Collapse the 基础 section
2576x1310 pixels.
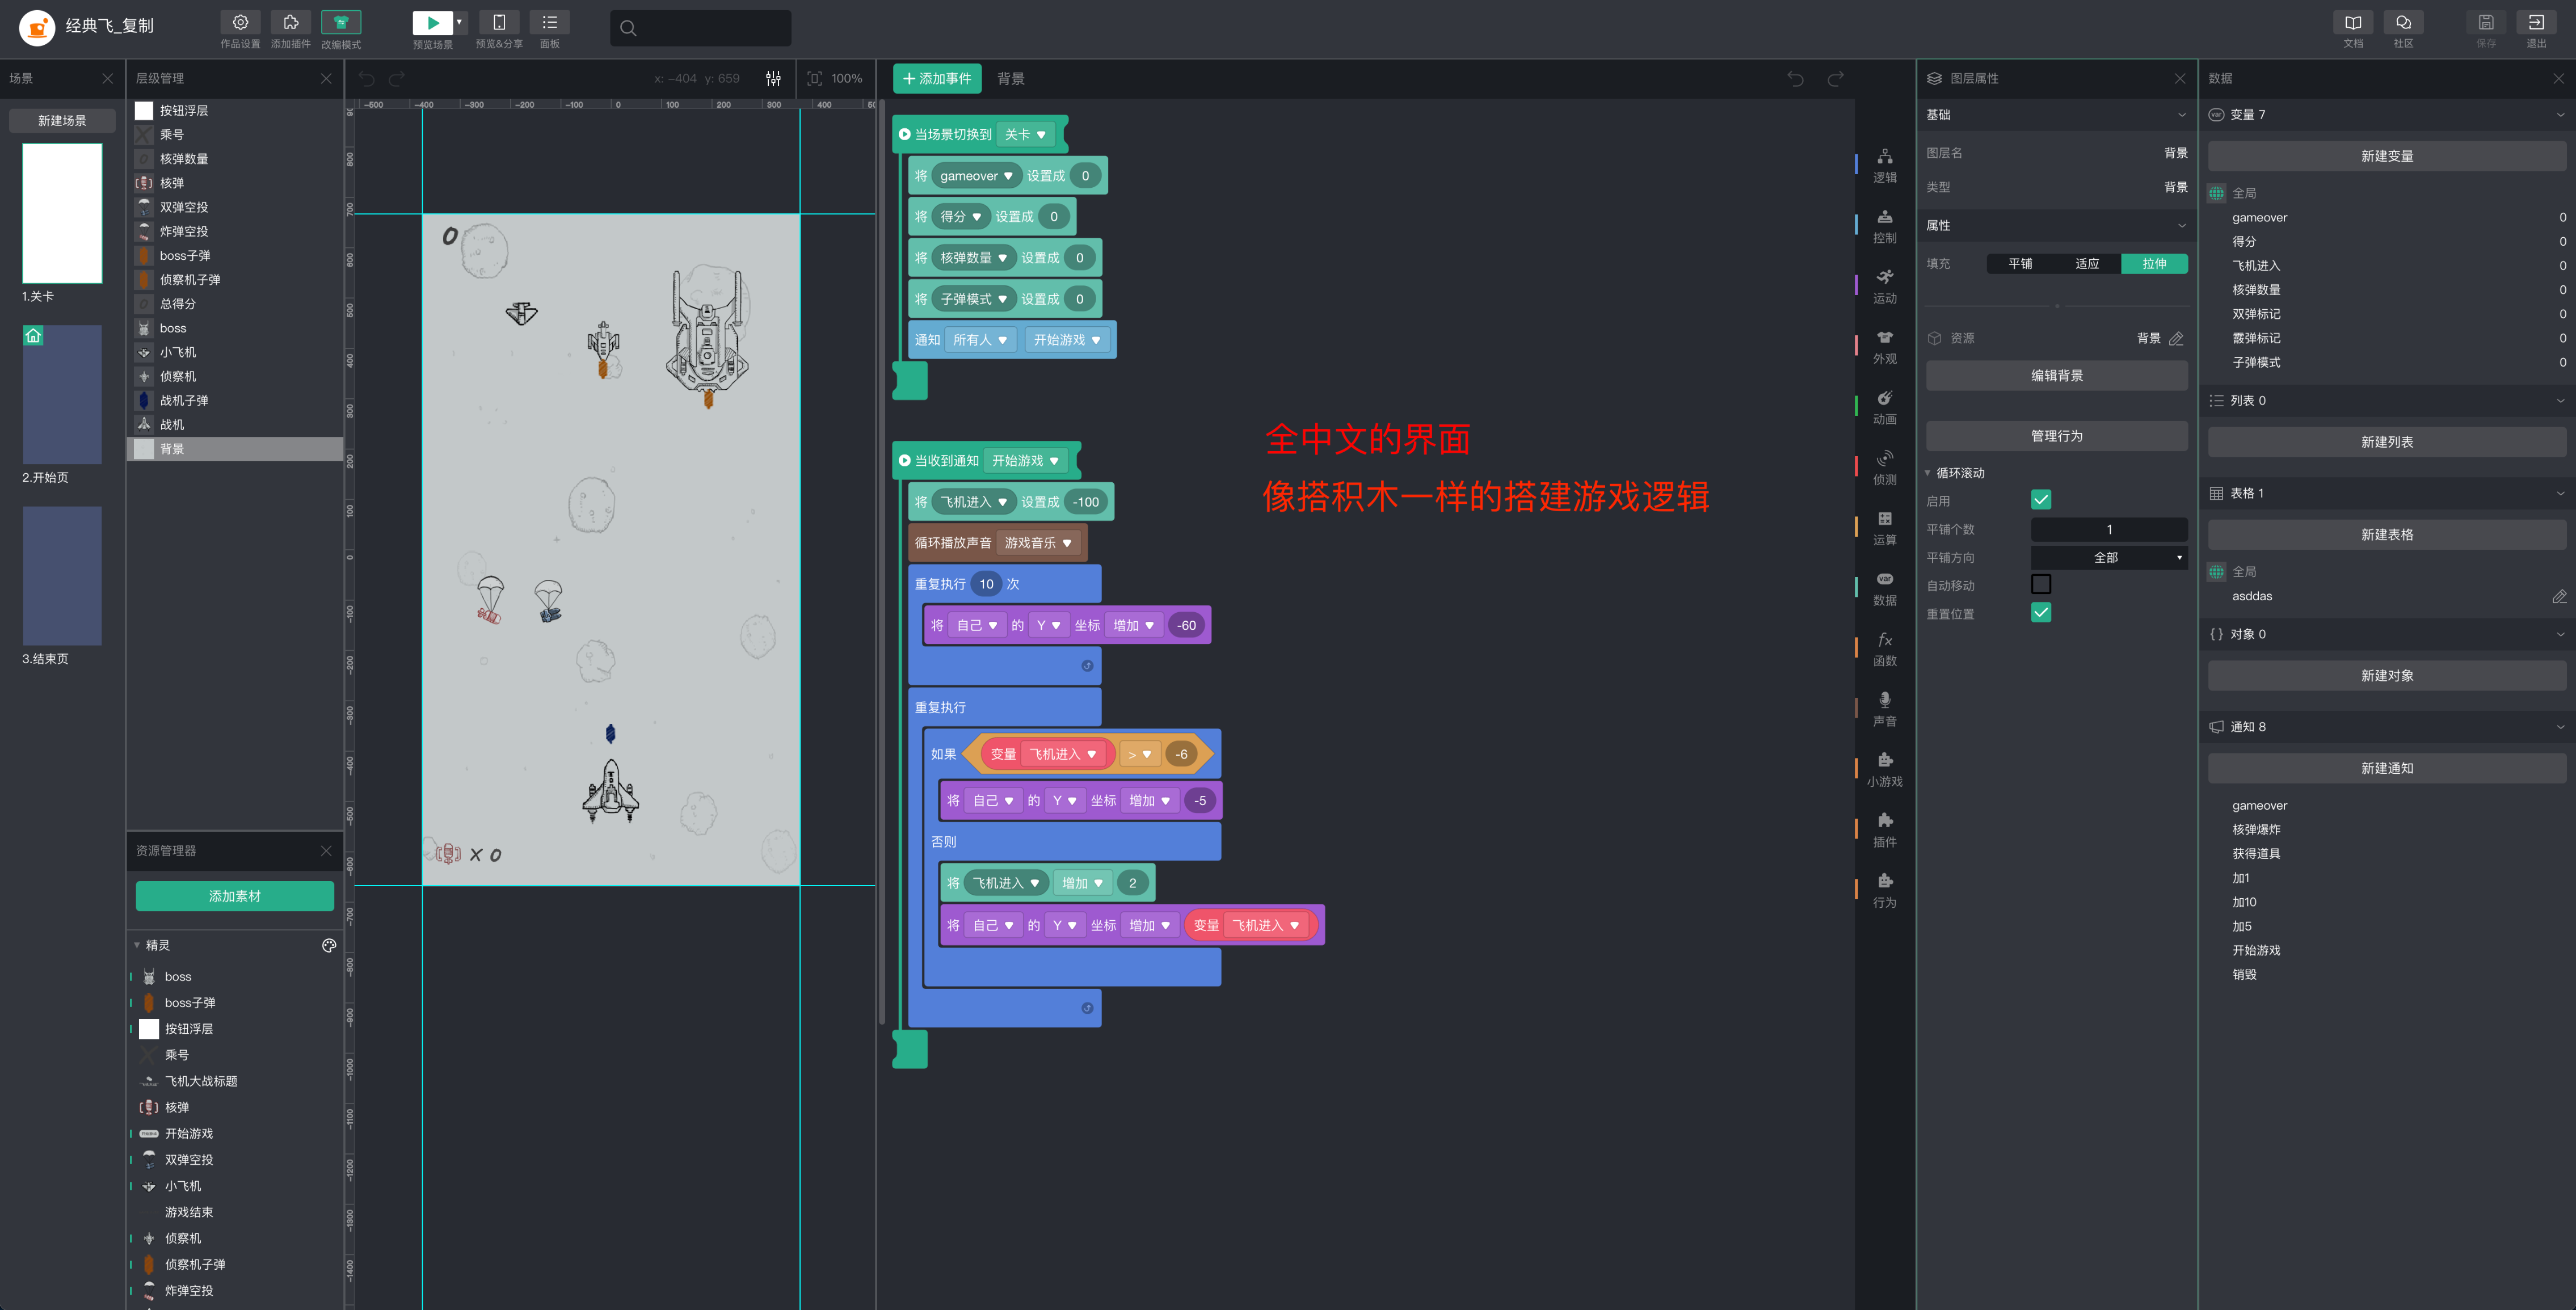[2181, 115]
